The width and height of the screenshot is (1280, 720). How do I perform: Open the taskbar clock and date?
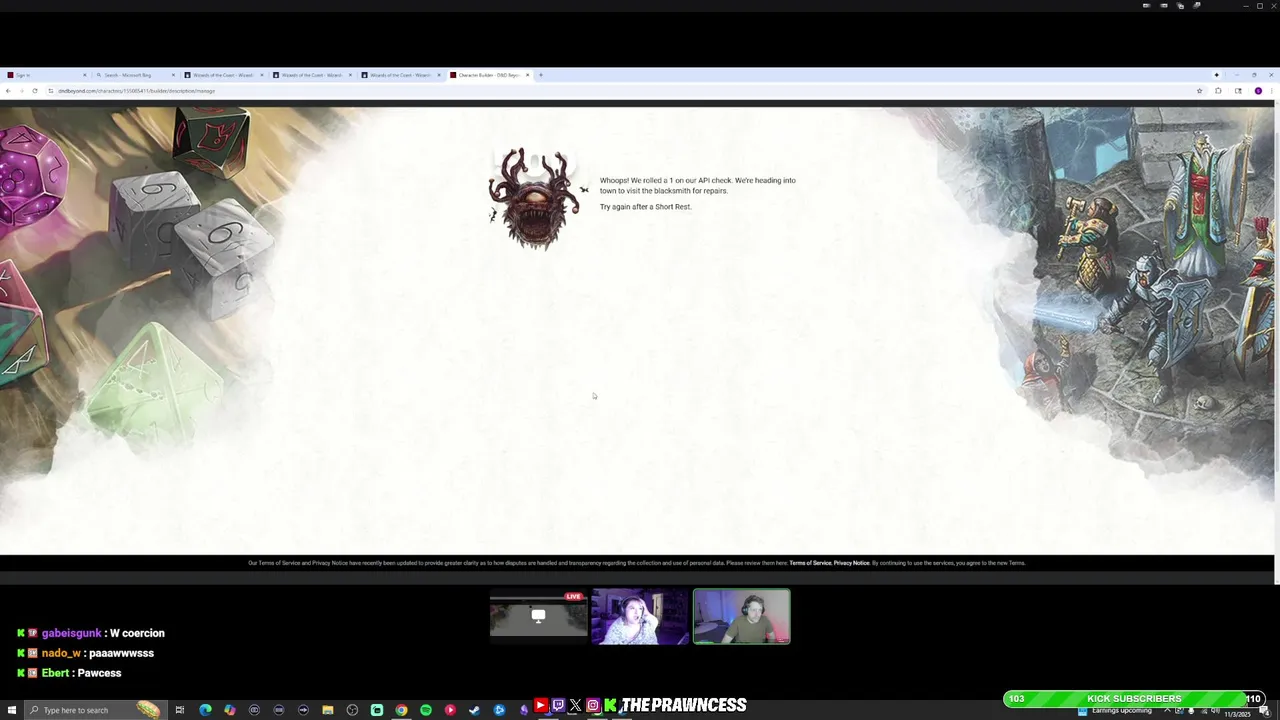[x=1238, y=713]
